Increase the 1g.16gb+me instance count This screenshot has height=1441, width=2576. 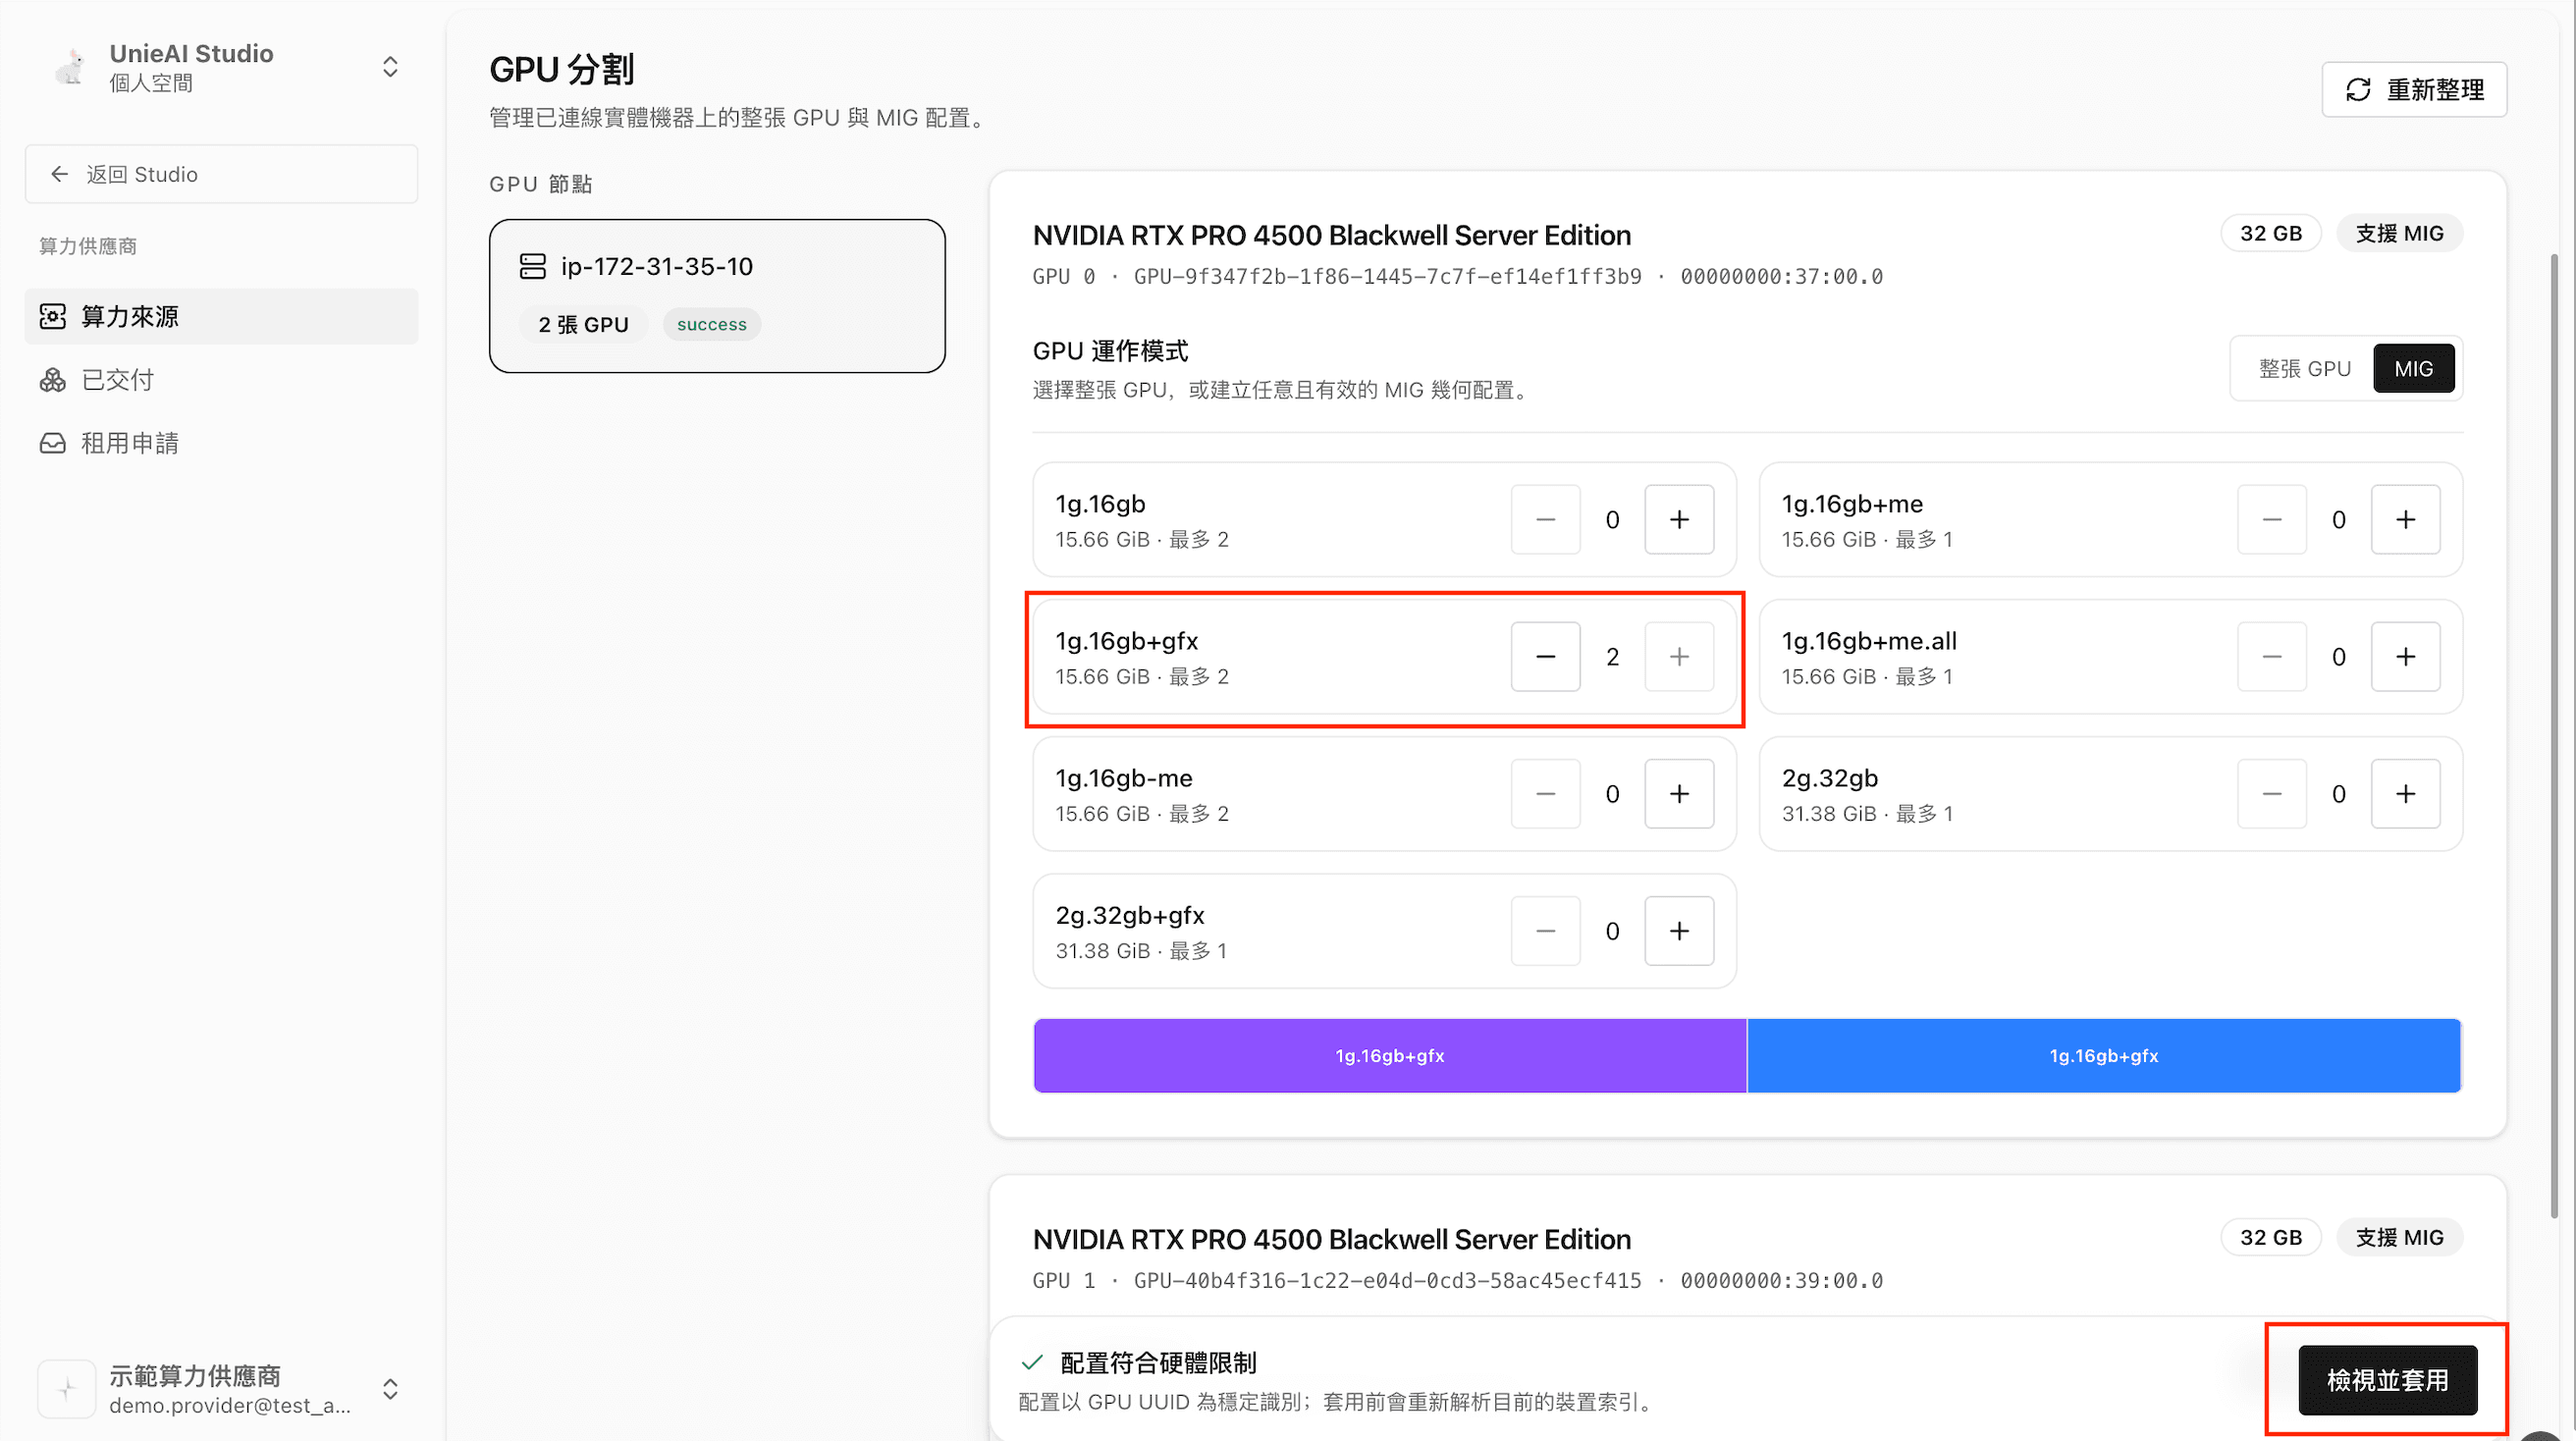click(x=2405, y=520)
